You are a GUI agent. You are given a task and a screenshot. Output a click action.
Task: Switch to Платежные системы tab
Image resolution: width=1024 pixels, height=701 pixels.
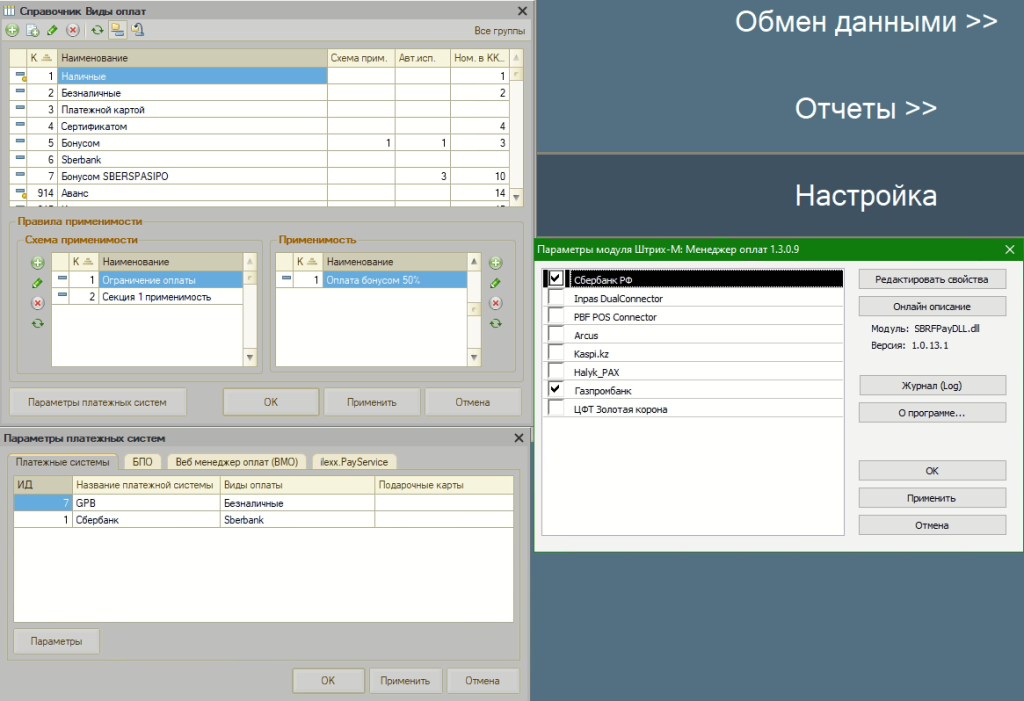pos(63,462)
